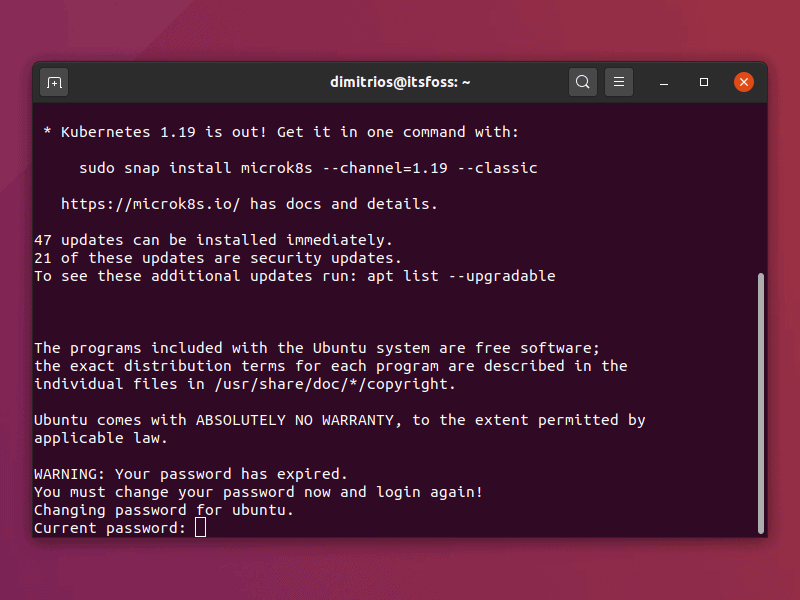Click the You must change your password line
The width and height of the screenshot is (800, 600).
pos(258,492)
